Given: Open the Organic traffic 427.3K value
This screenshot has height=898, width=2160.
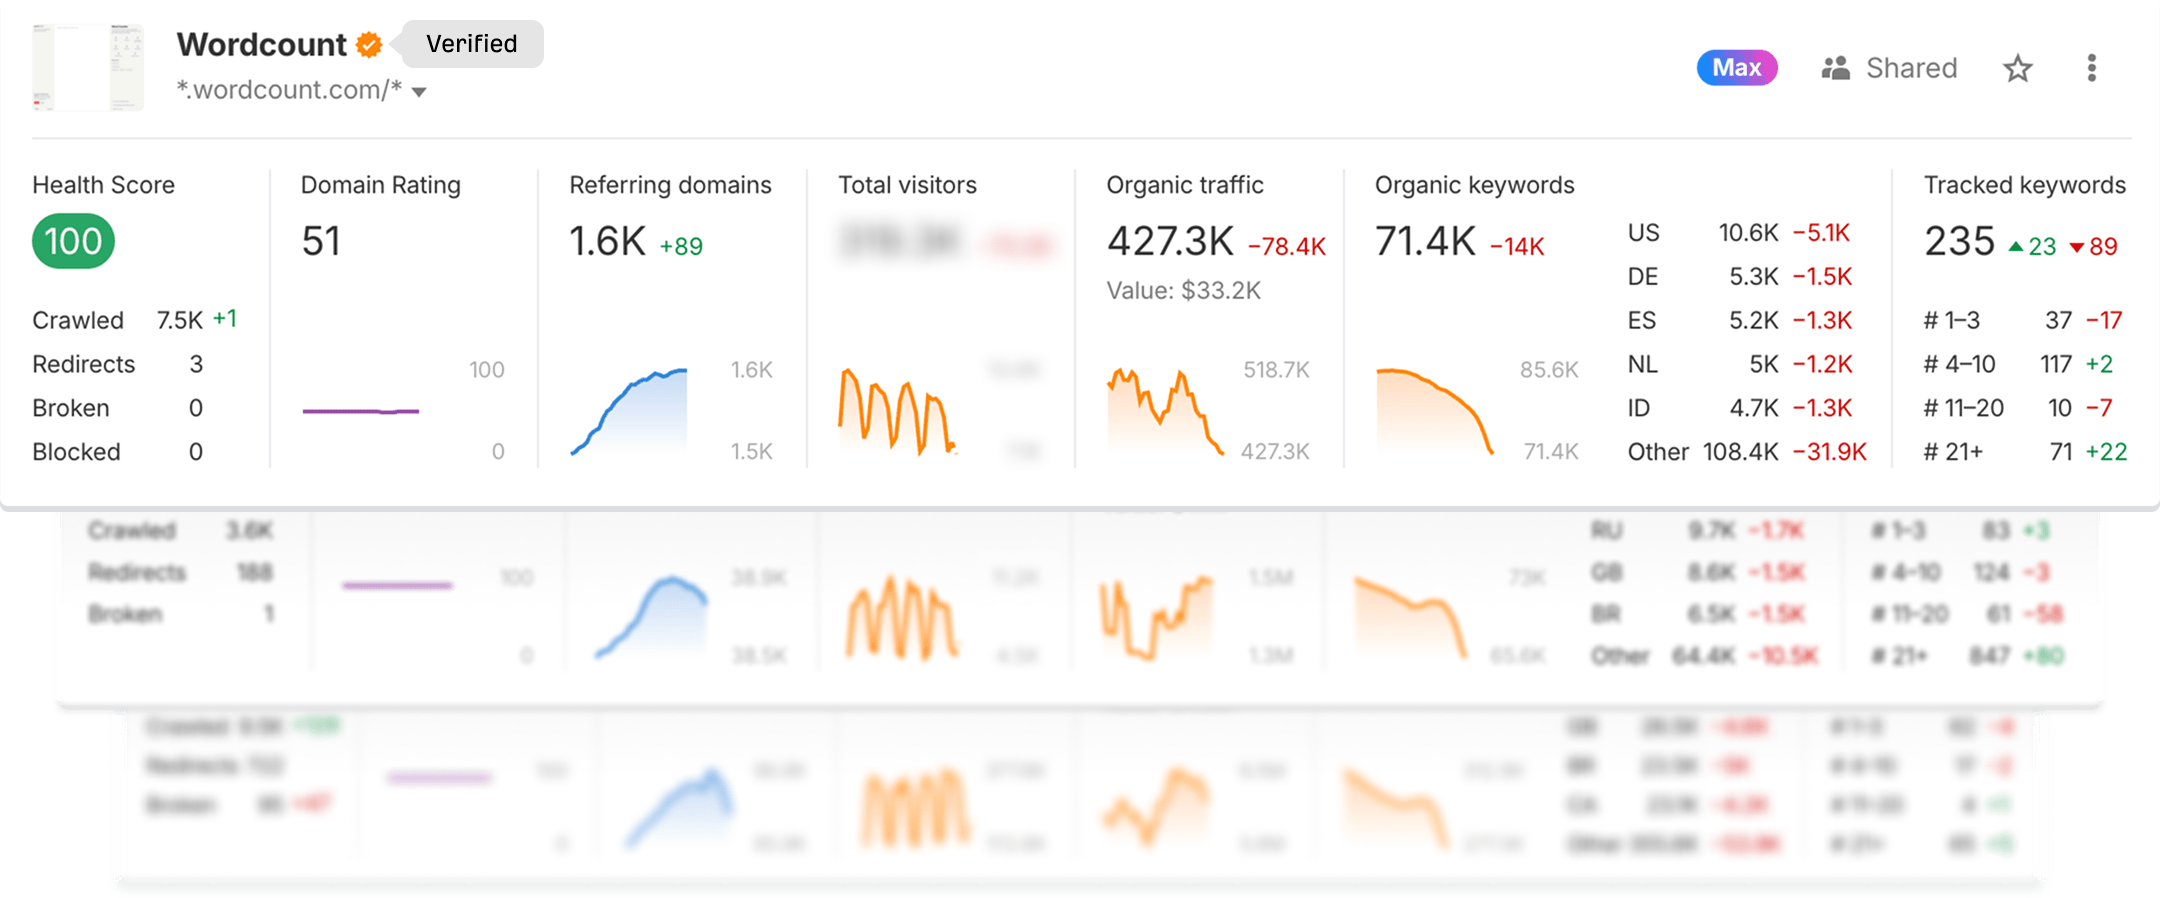Looking at the screenshot, I should click(1170, 242).
